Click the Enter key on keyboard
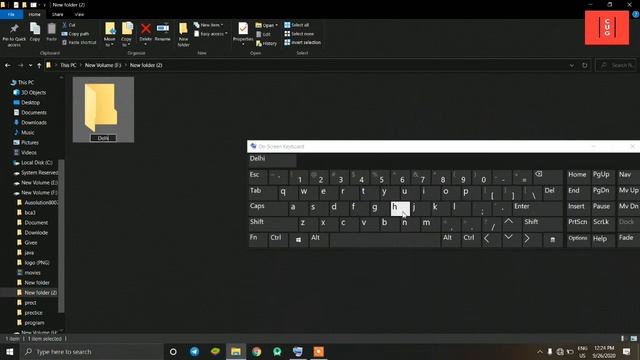This screenshot has height=360, width=640. point(538,208)
